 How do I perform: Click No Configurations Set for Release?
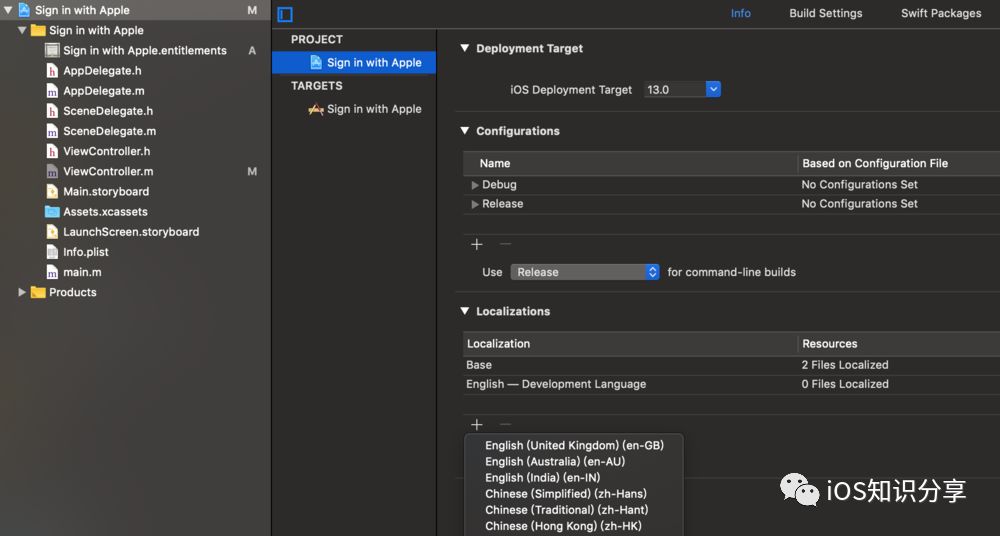pyautogui.click(x=860, y=204)
